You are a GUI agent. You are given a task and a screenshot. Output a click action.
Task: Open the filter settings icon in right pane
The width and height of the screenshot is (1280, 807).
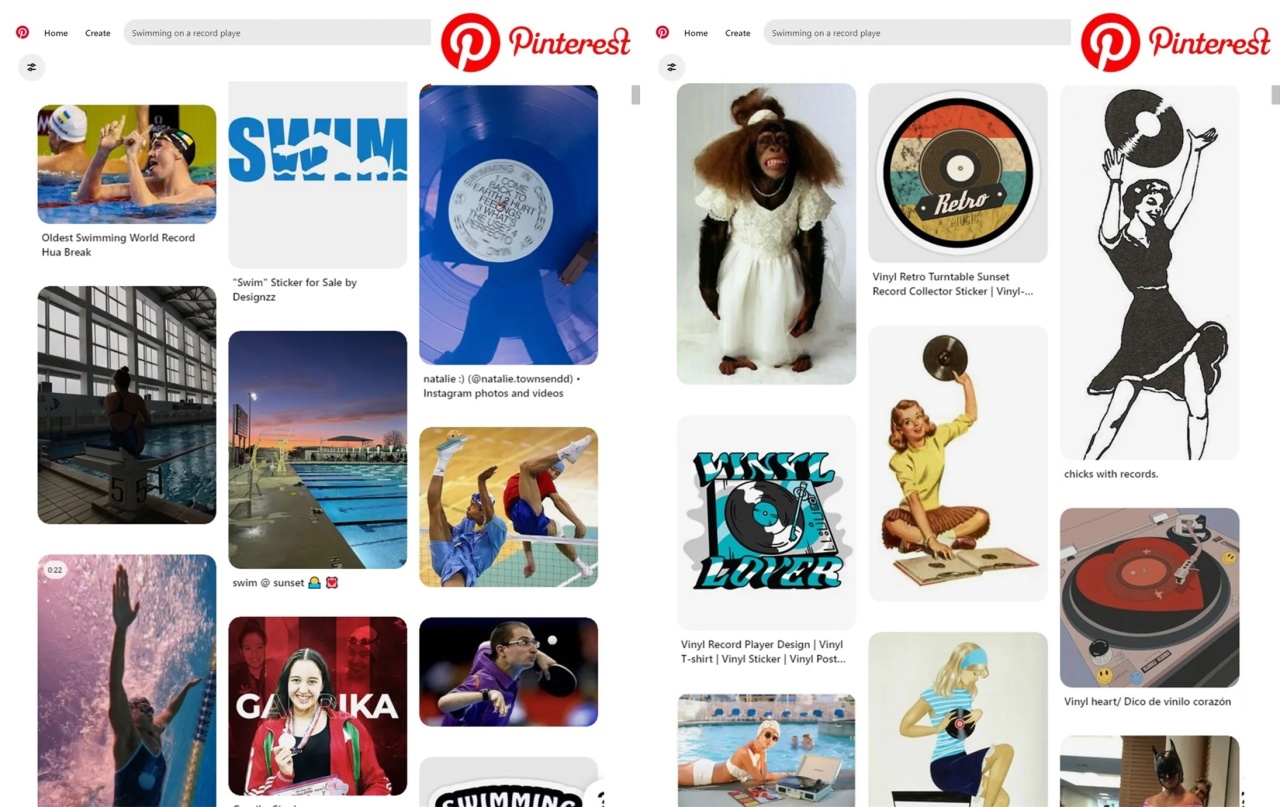(672, 67)
